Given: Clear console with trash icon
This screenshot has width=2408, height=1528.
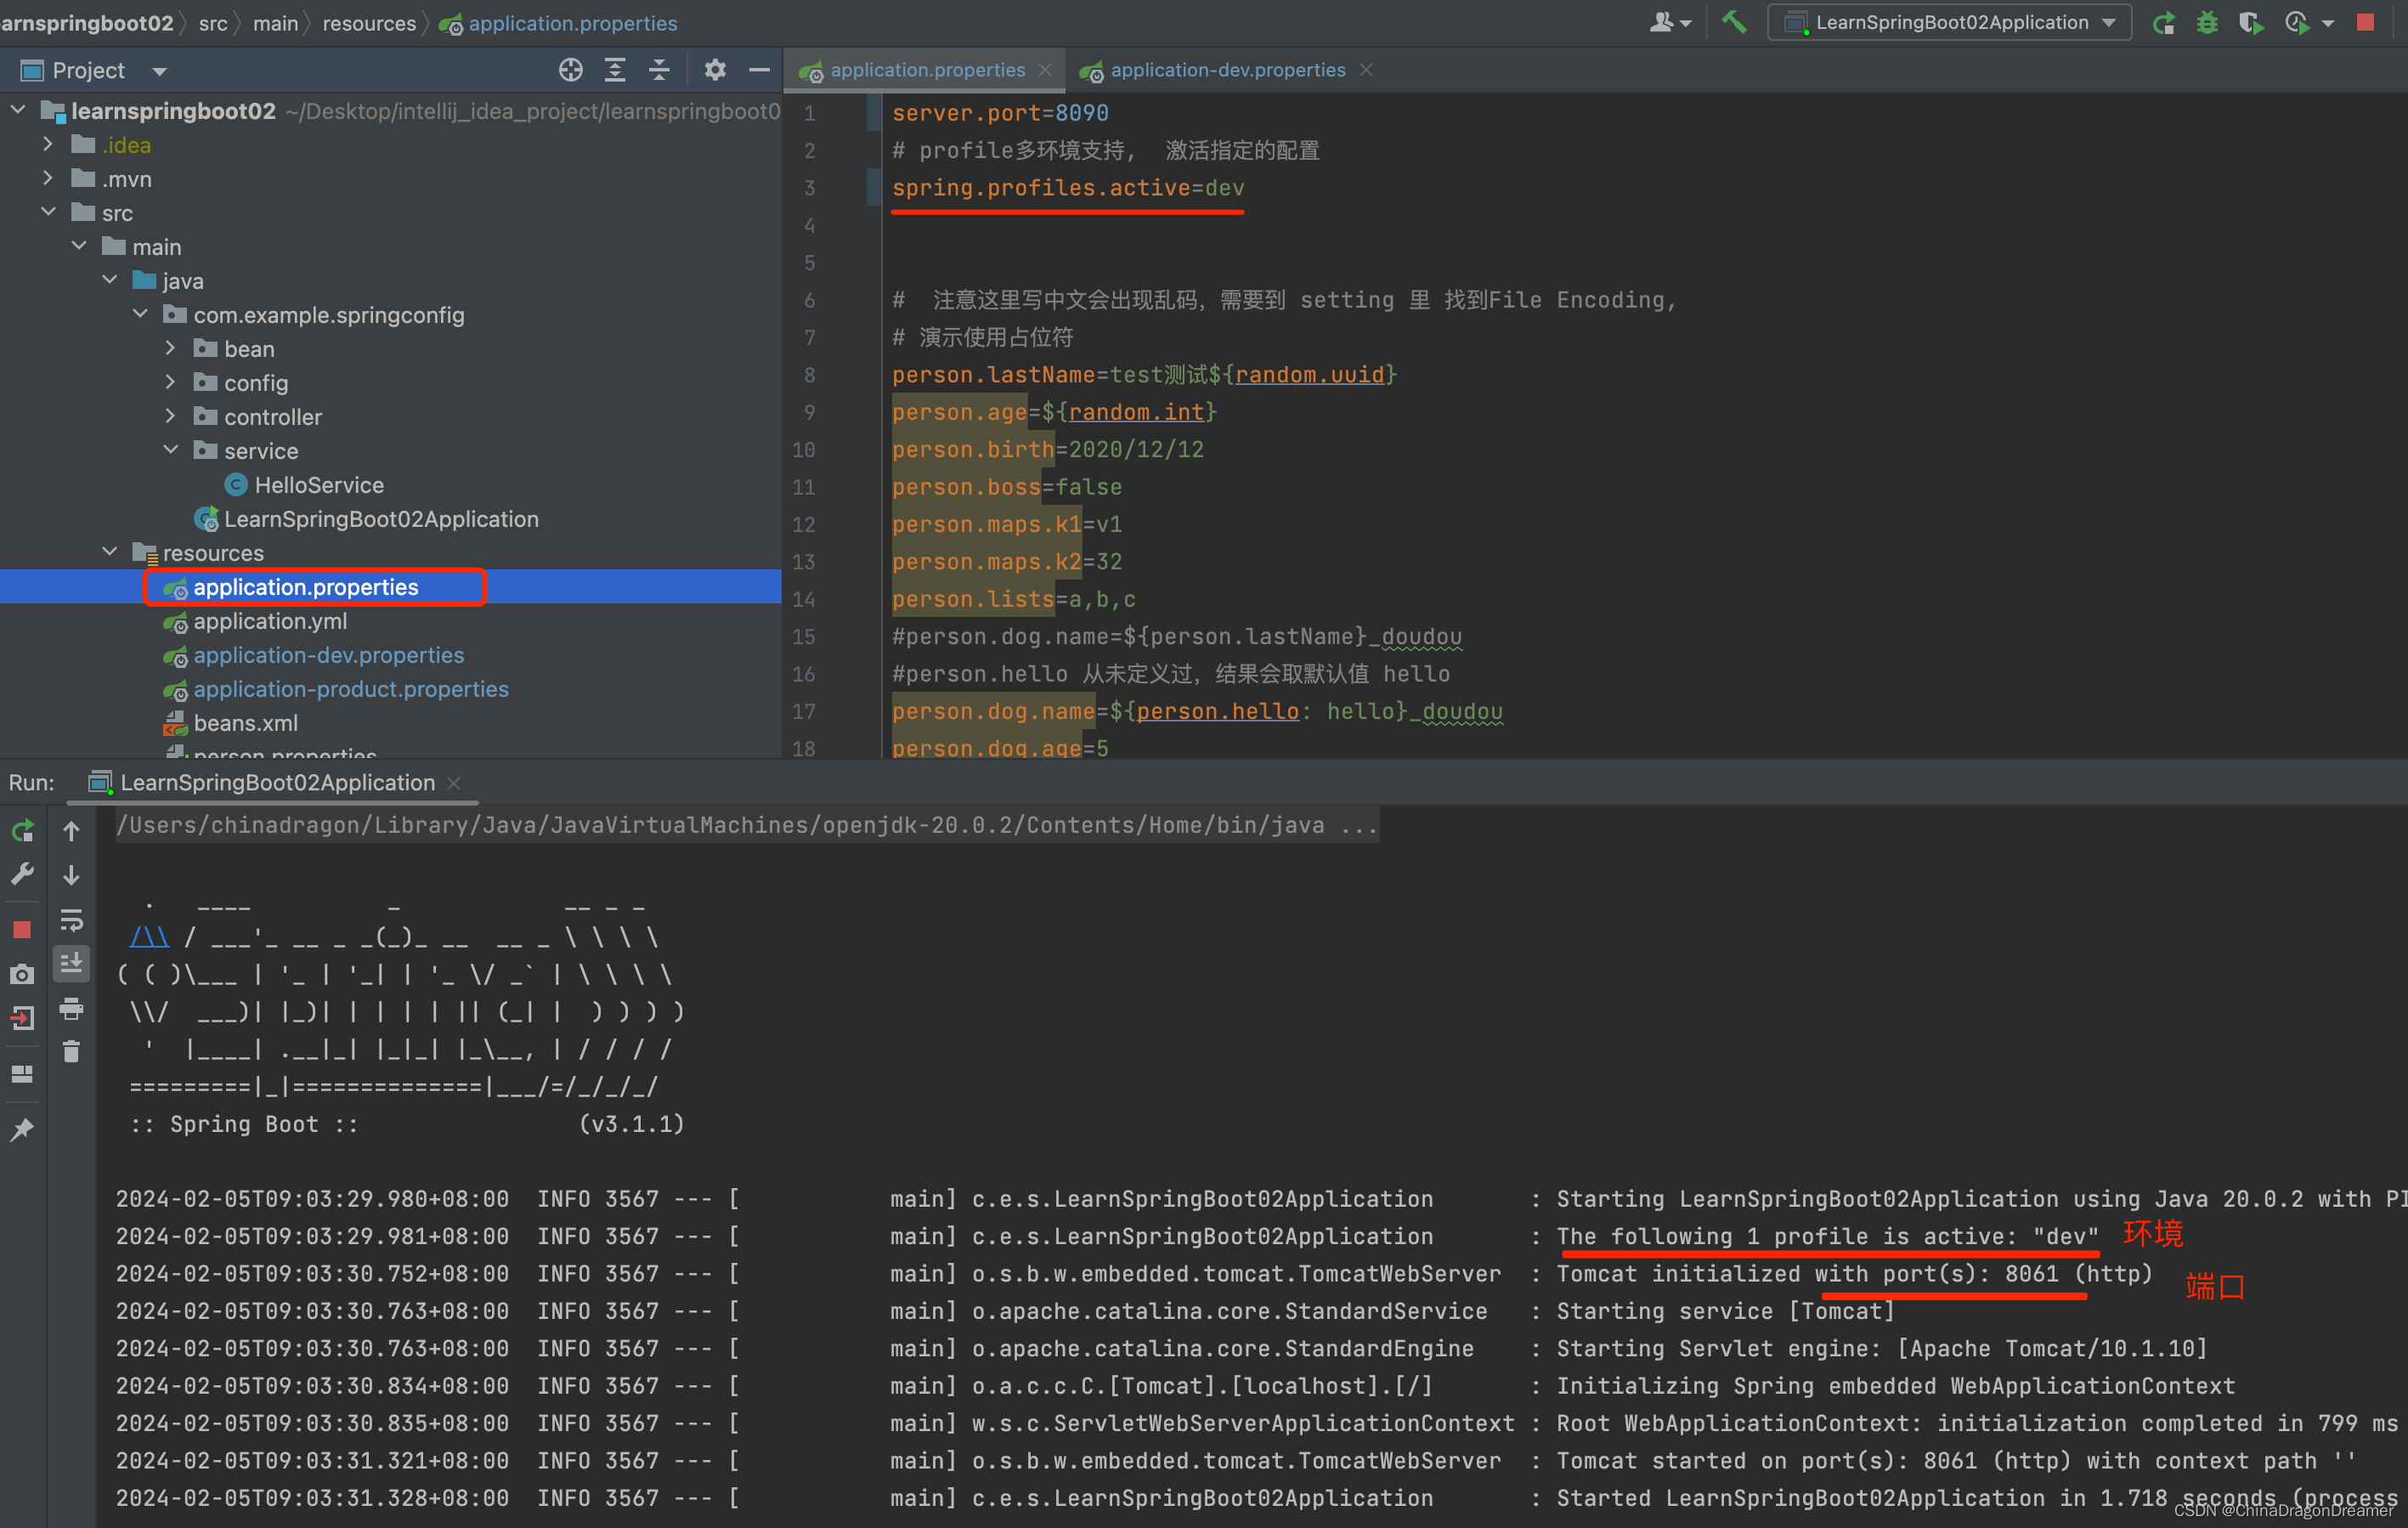Looking at the screenshot, I should (x=71, y=1052).
